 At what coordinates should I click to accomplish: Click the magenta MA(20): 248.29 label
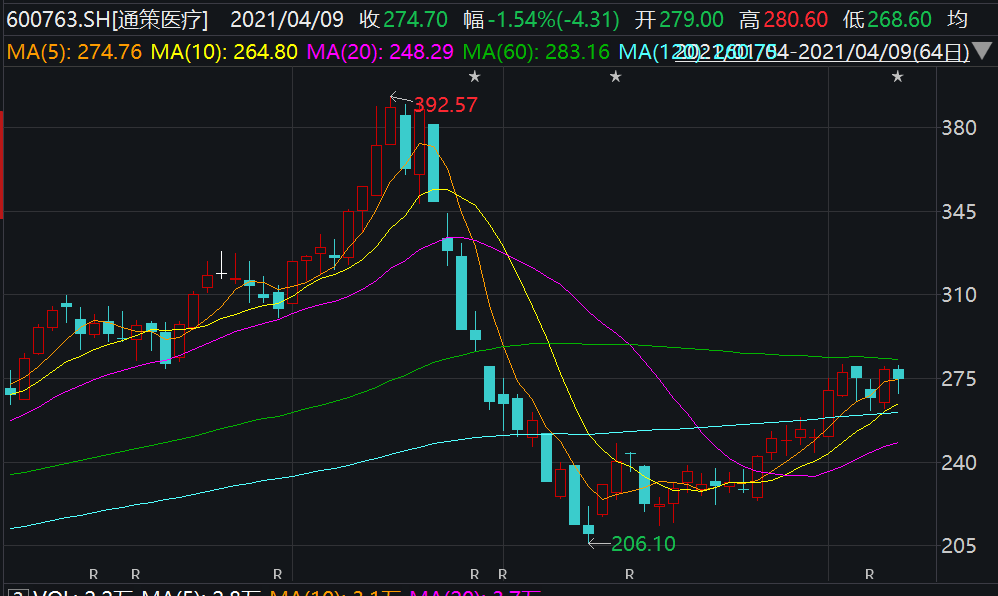point(380,52)
